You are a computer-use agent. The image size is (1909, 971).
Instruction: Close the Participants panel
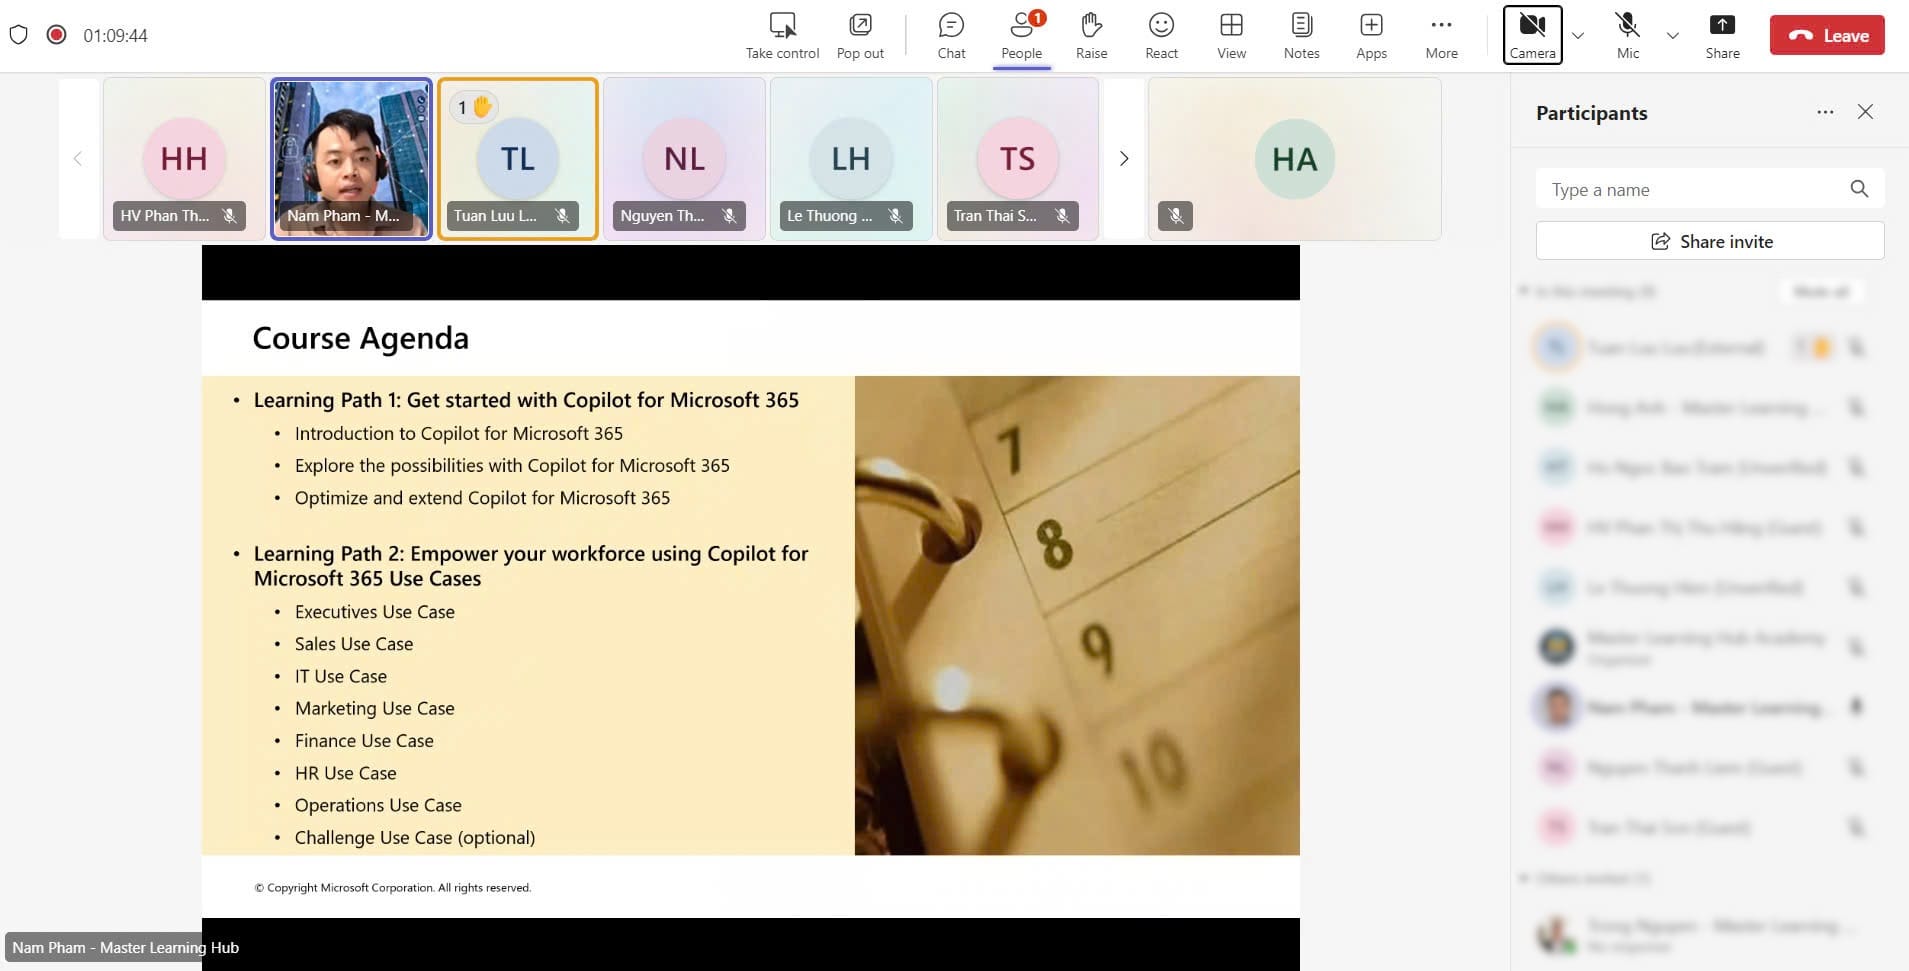tap(1865, 112)
